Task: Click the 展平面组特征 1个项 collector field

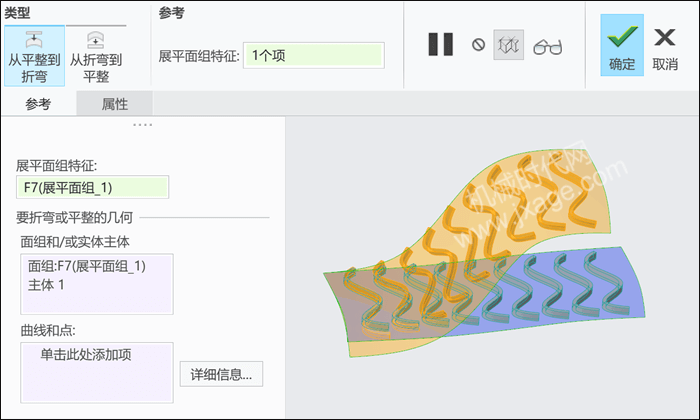Action: click(x=314, y=55)
